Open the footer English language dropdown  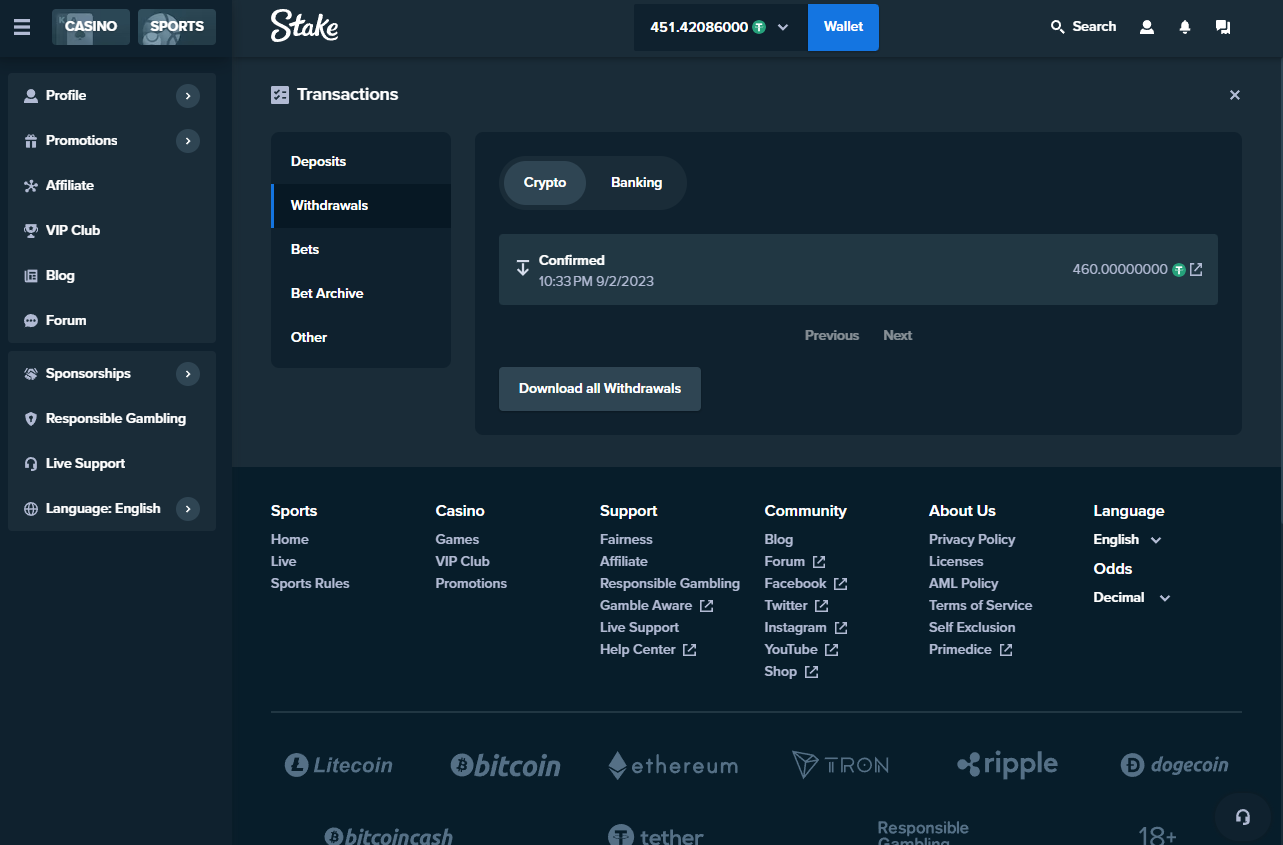pyautogui.click(x=1127, y=540)
